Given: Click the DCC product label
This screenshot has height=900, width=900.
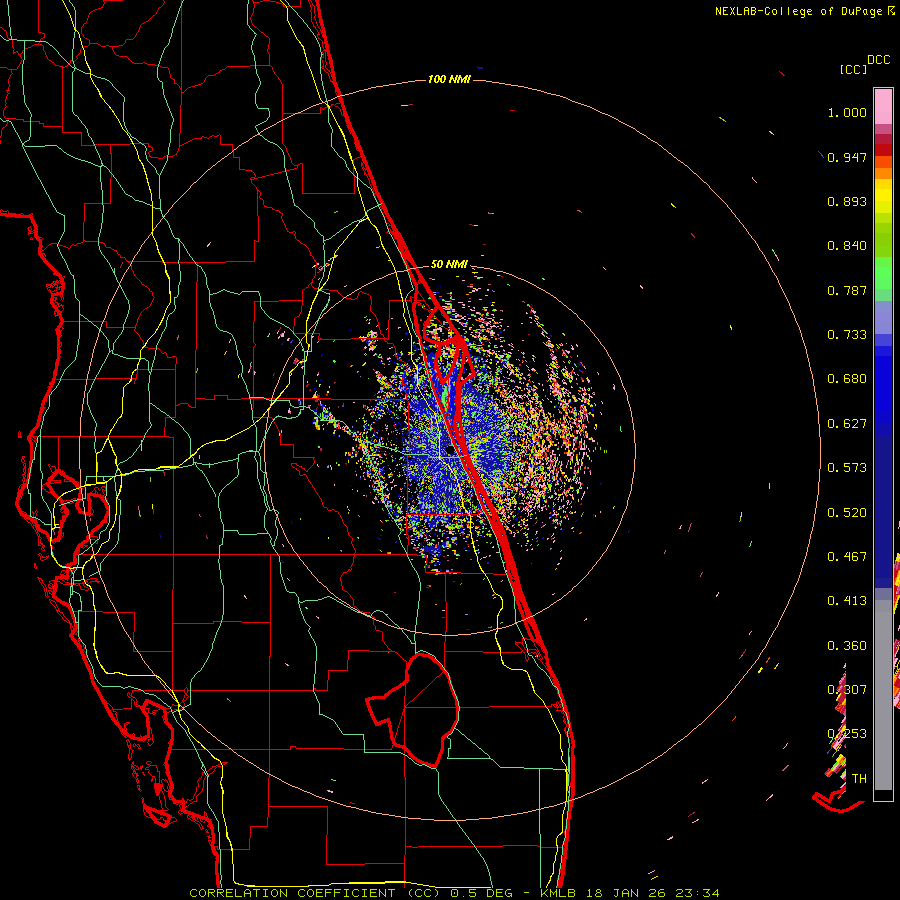Looking at the screenshot, I should coord(878,60).
